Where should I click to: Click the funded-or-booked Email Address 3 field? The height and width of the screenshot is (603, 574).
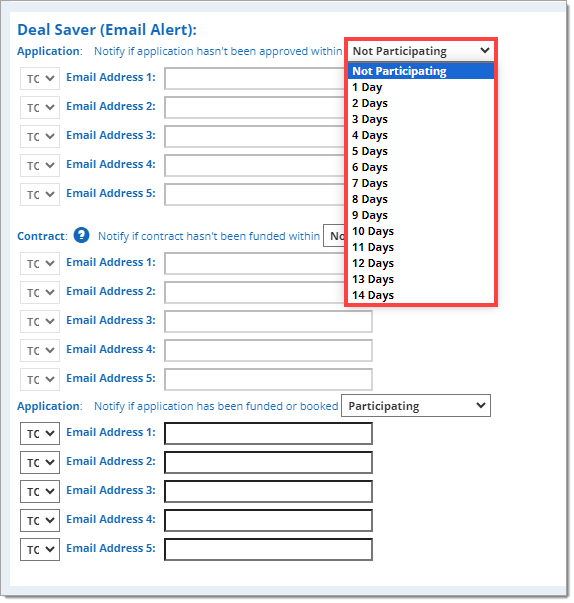[268, 491]
